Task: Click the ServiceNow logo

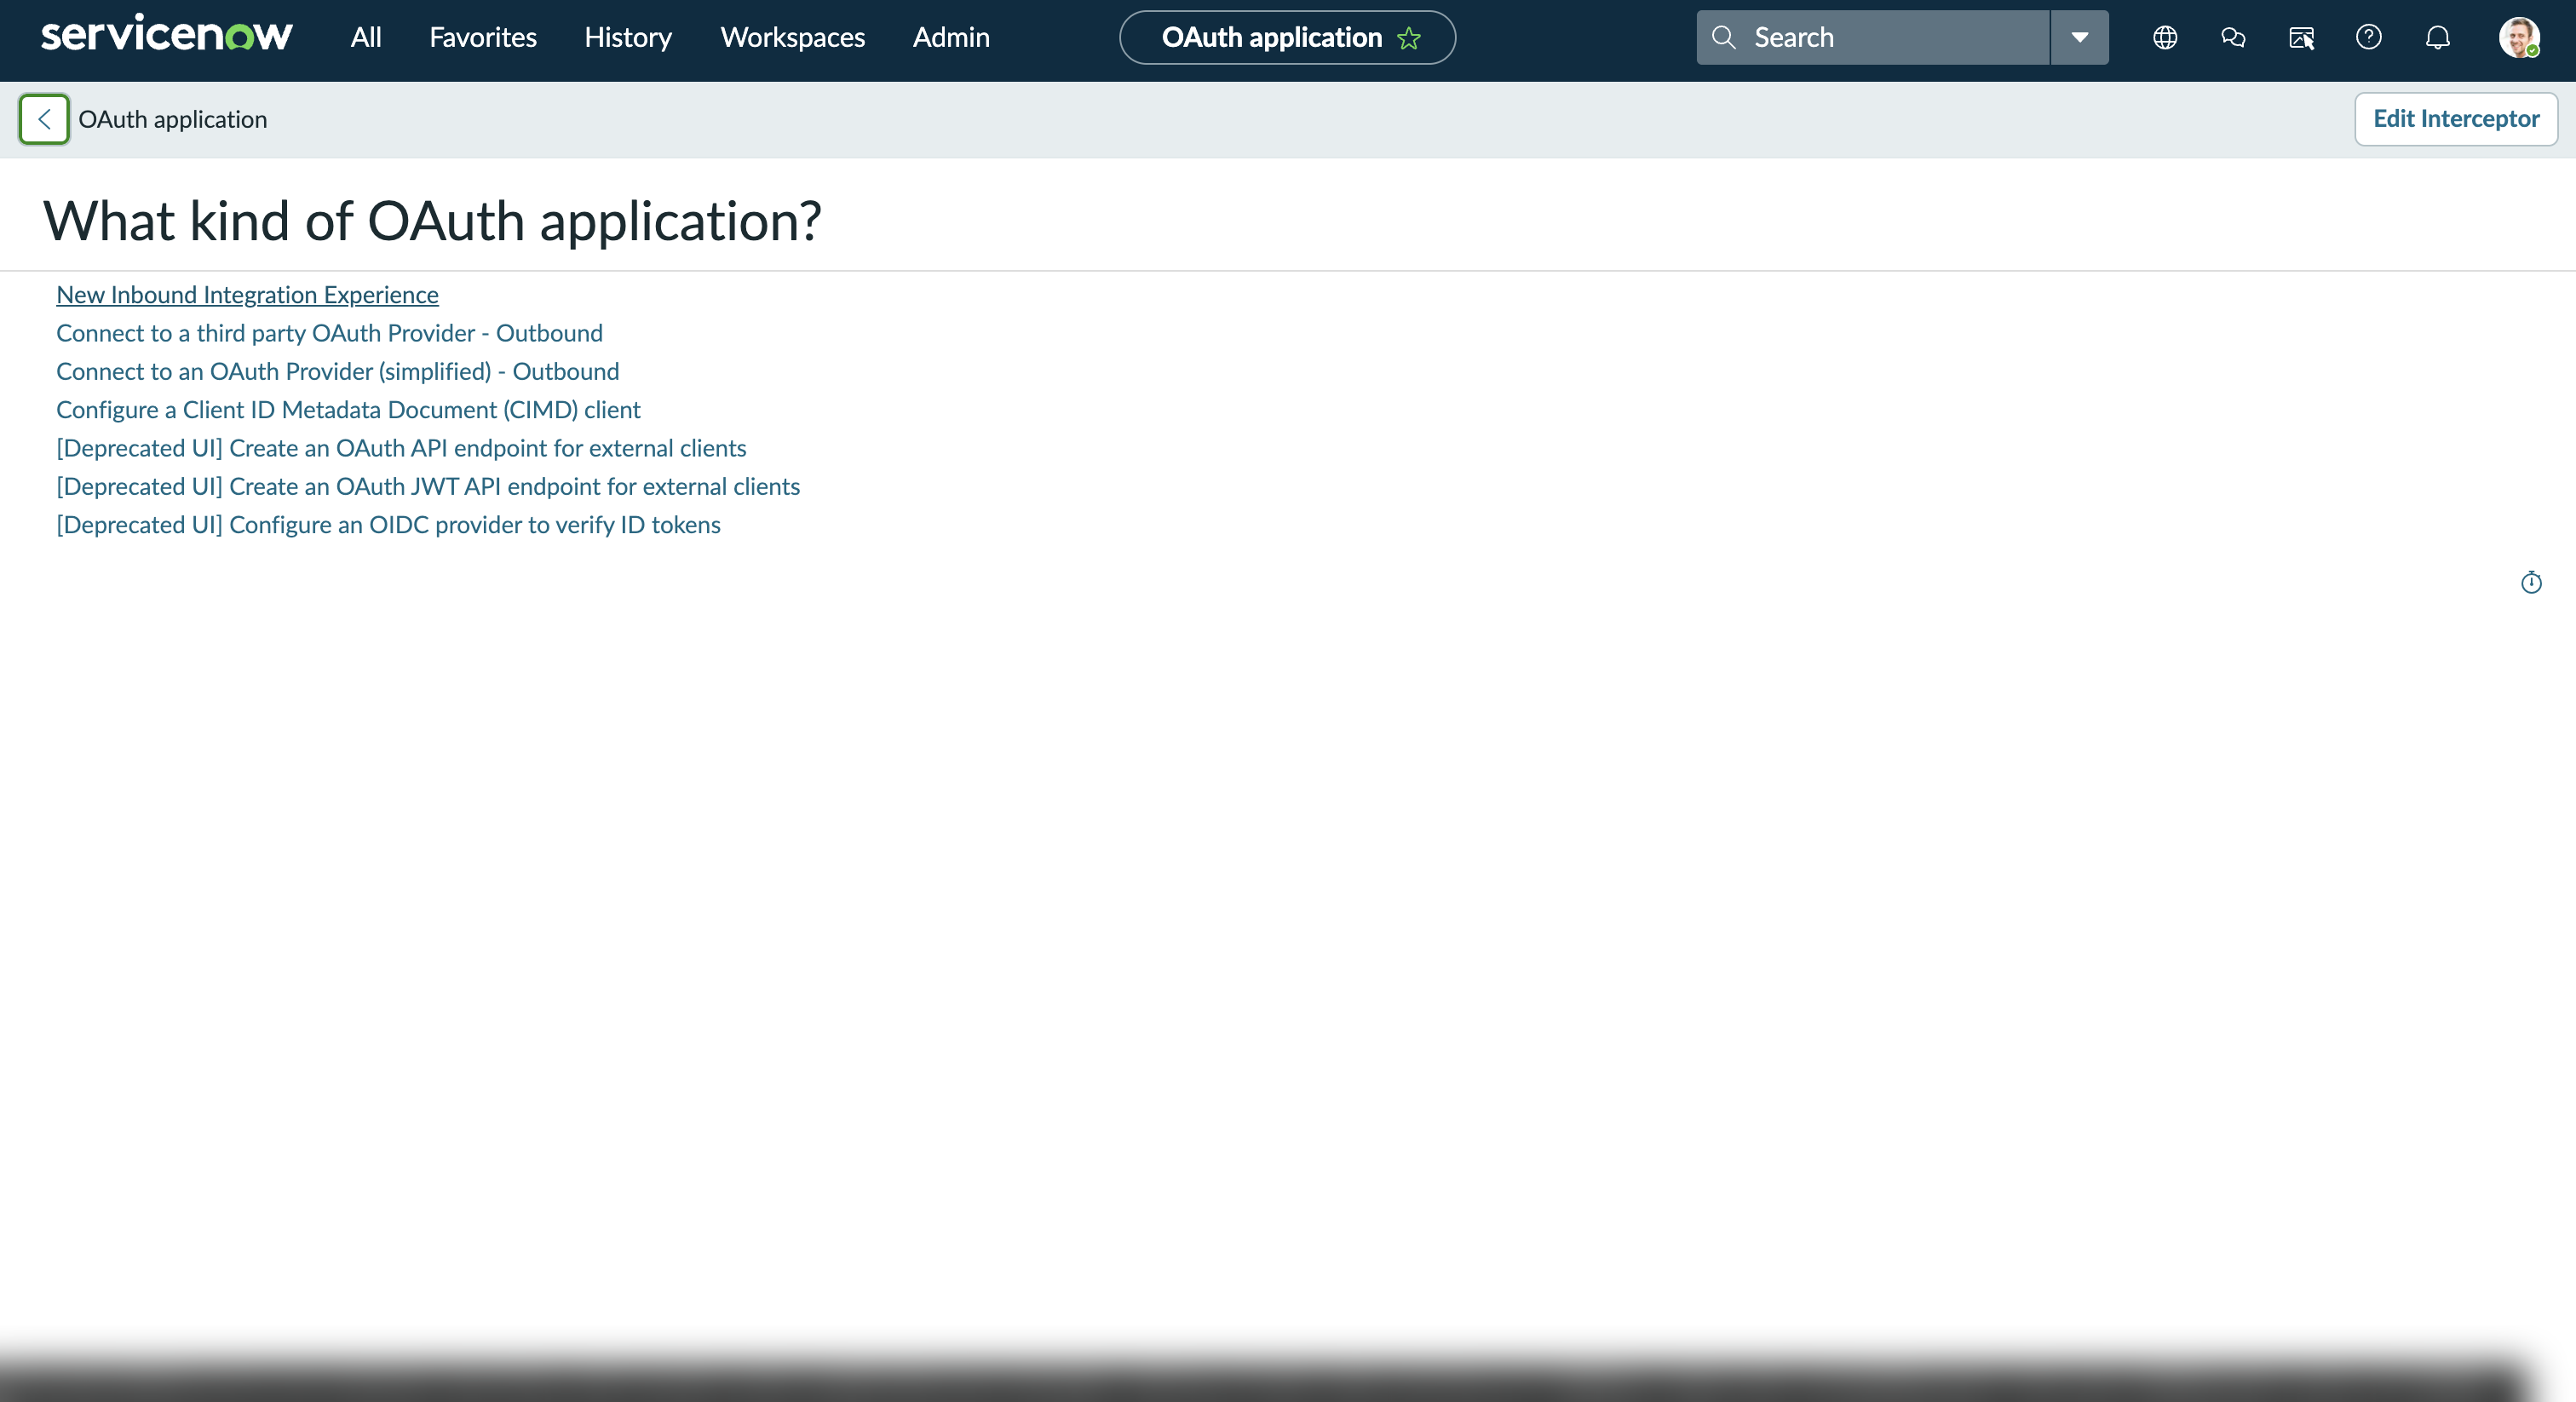Action: tap(166, 35)
